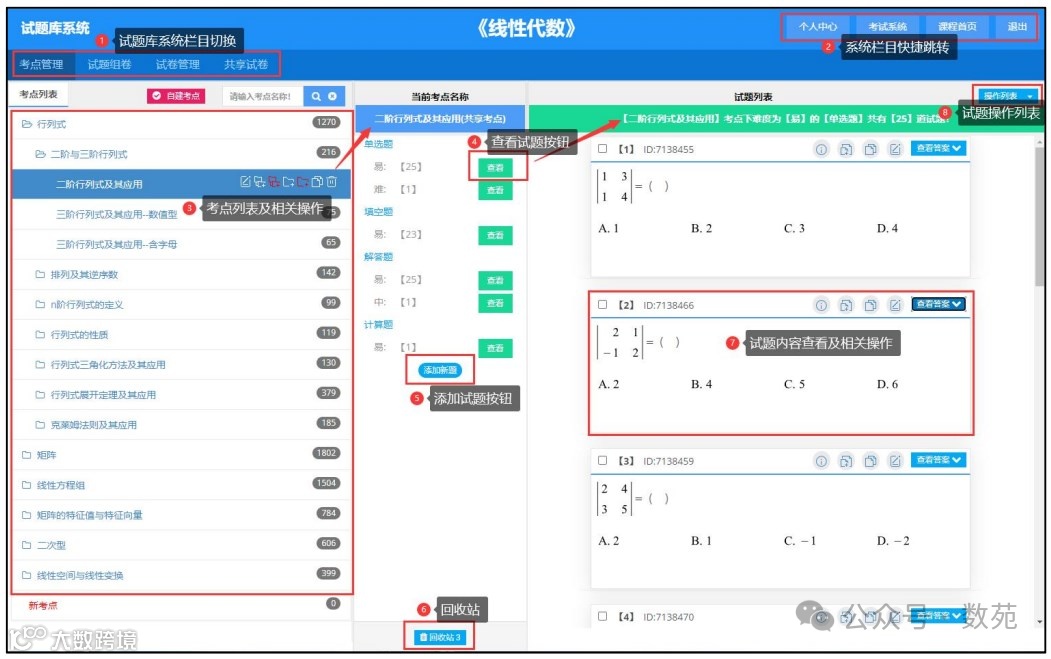The height and width of the screenshot is (659, 1051).
Task: Open info icon for question ID:7138466
Action: pos(821,306)
